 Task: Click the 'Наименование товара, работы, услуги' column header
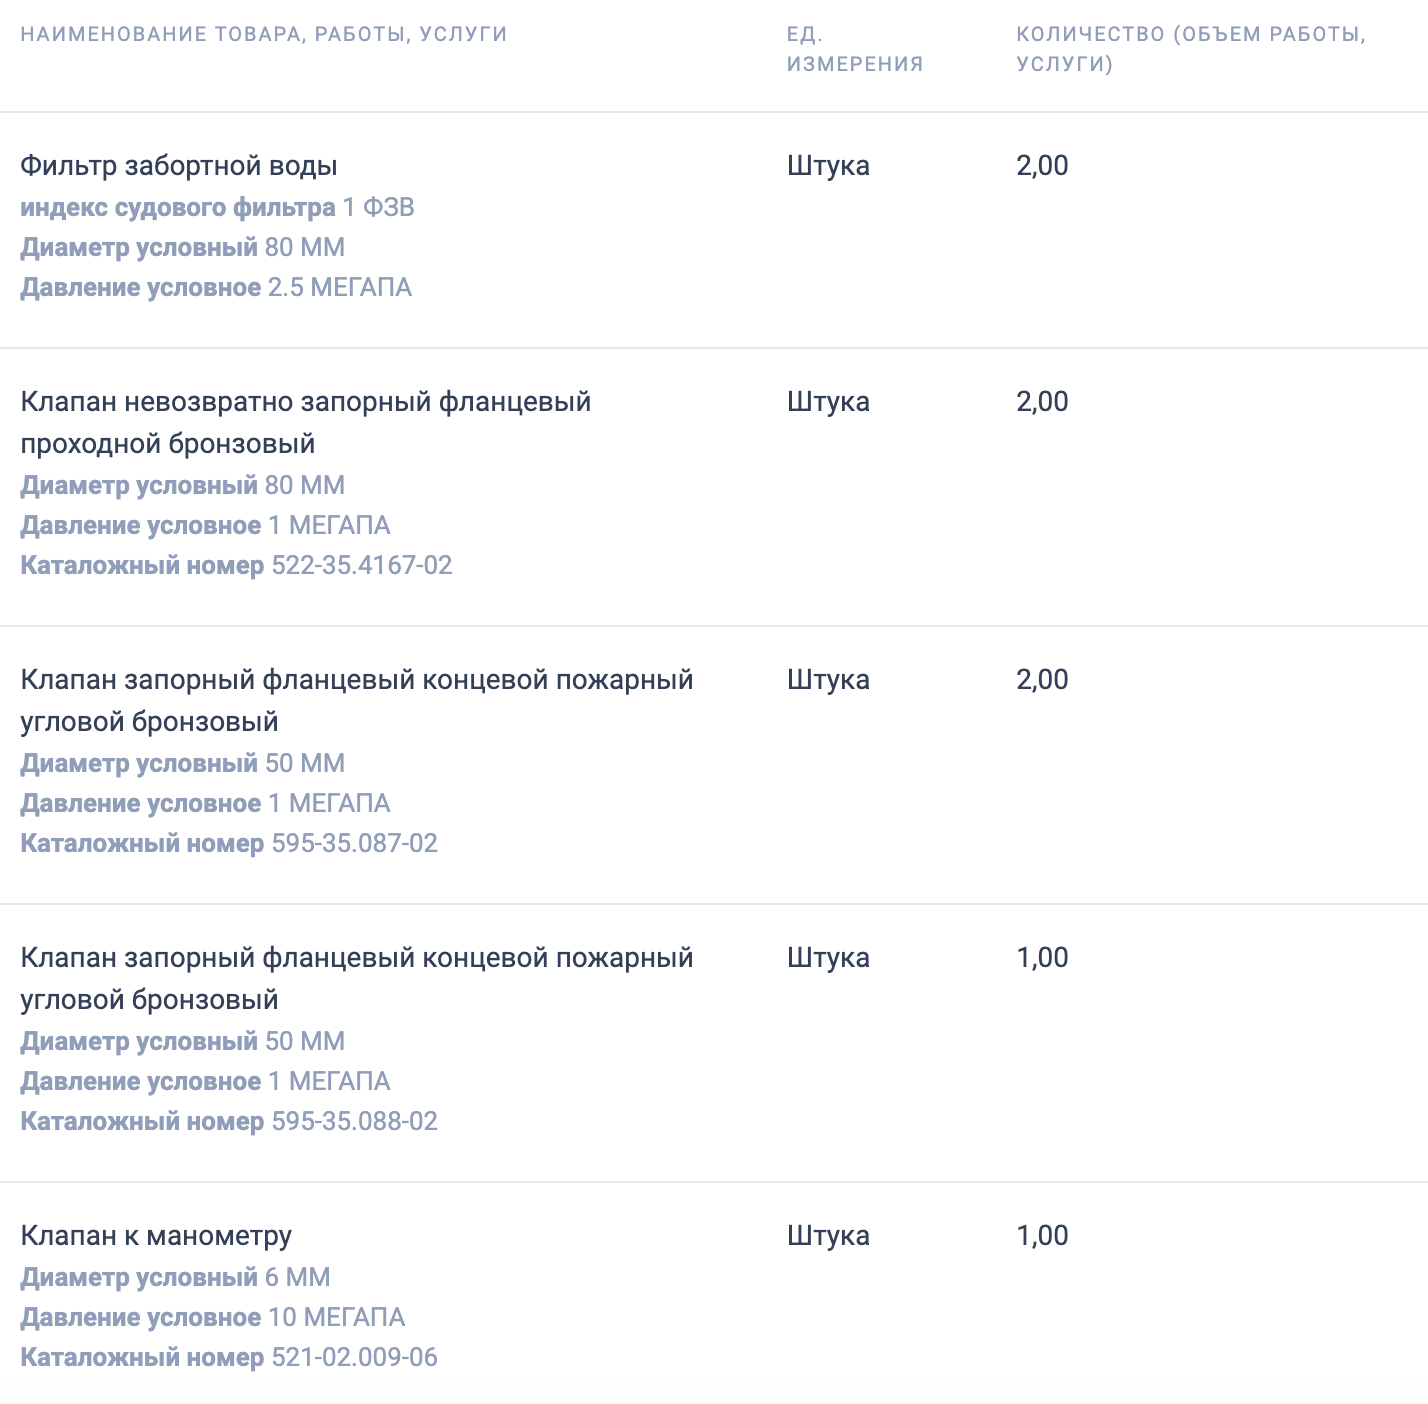[x=263, y=34]
